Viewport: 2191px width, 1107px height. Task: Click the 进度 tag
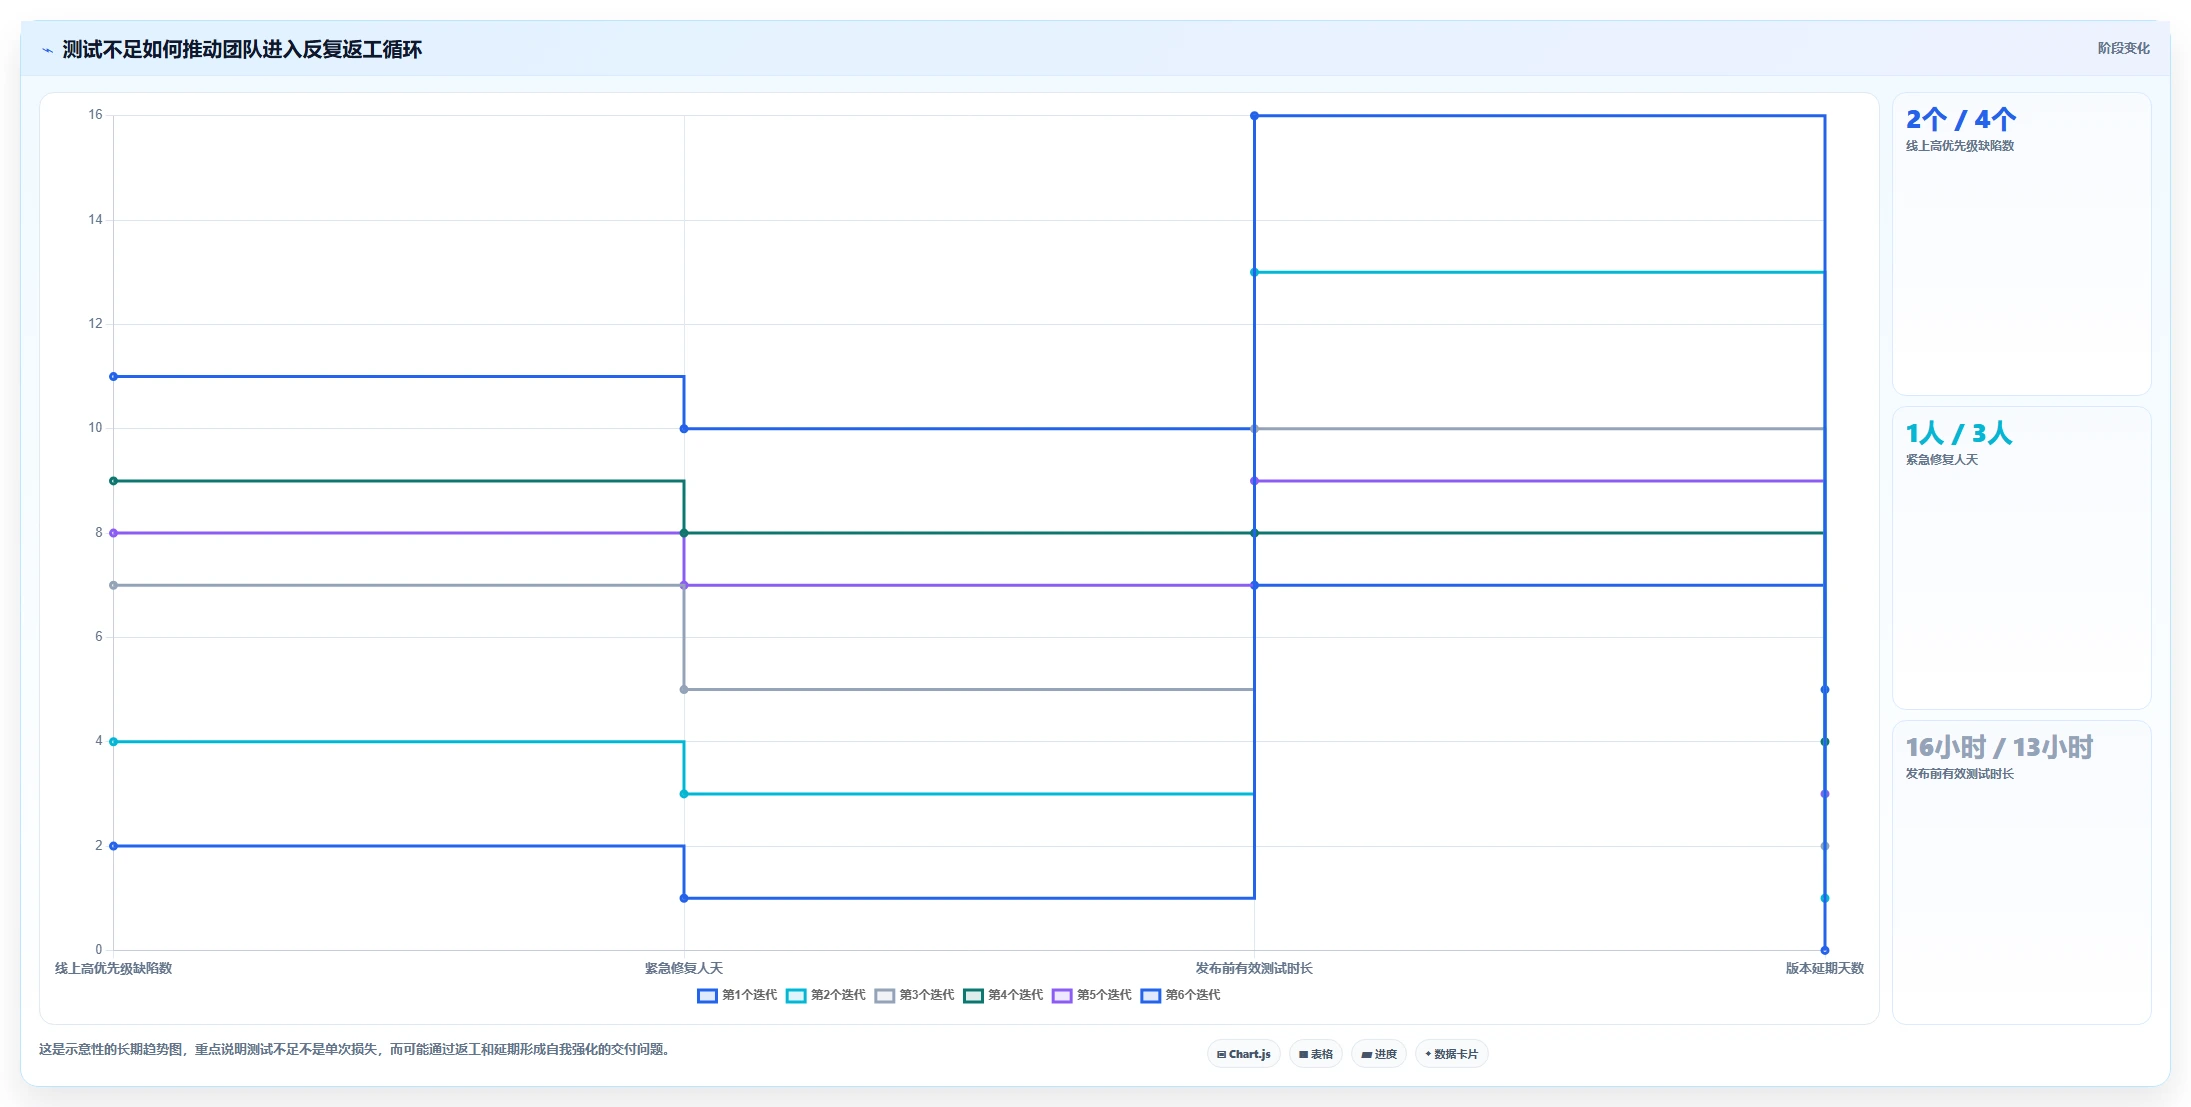(1378, 1054)
